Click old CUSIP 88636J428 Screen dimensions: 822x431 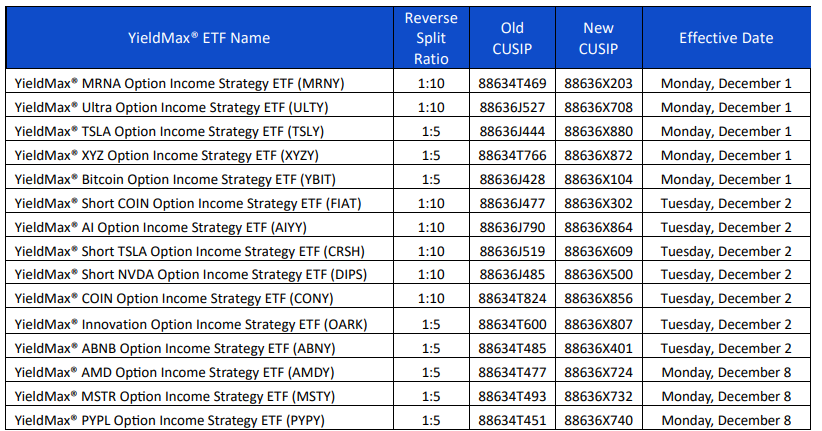pyautogui.click(x=512, y=179)
